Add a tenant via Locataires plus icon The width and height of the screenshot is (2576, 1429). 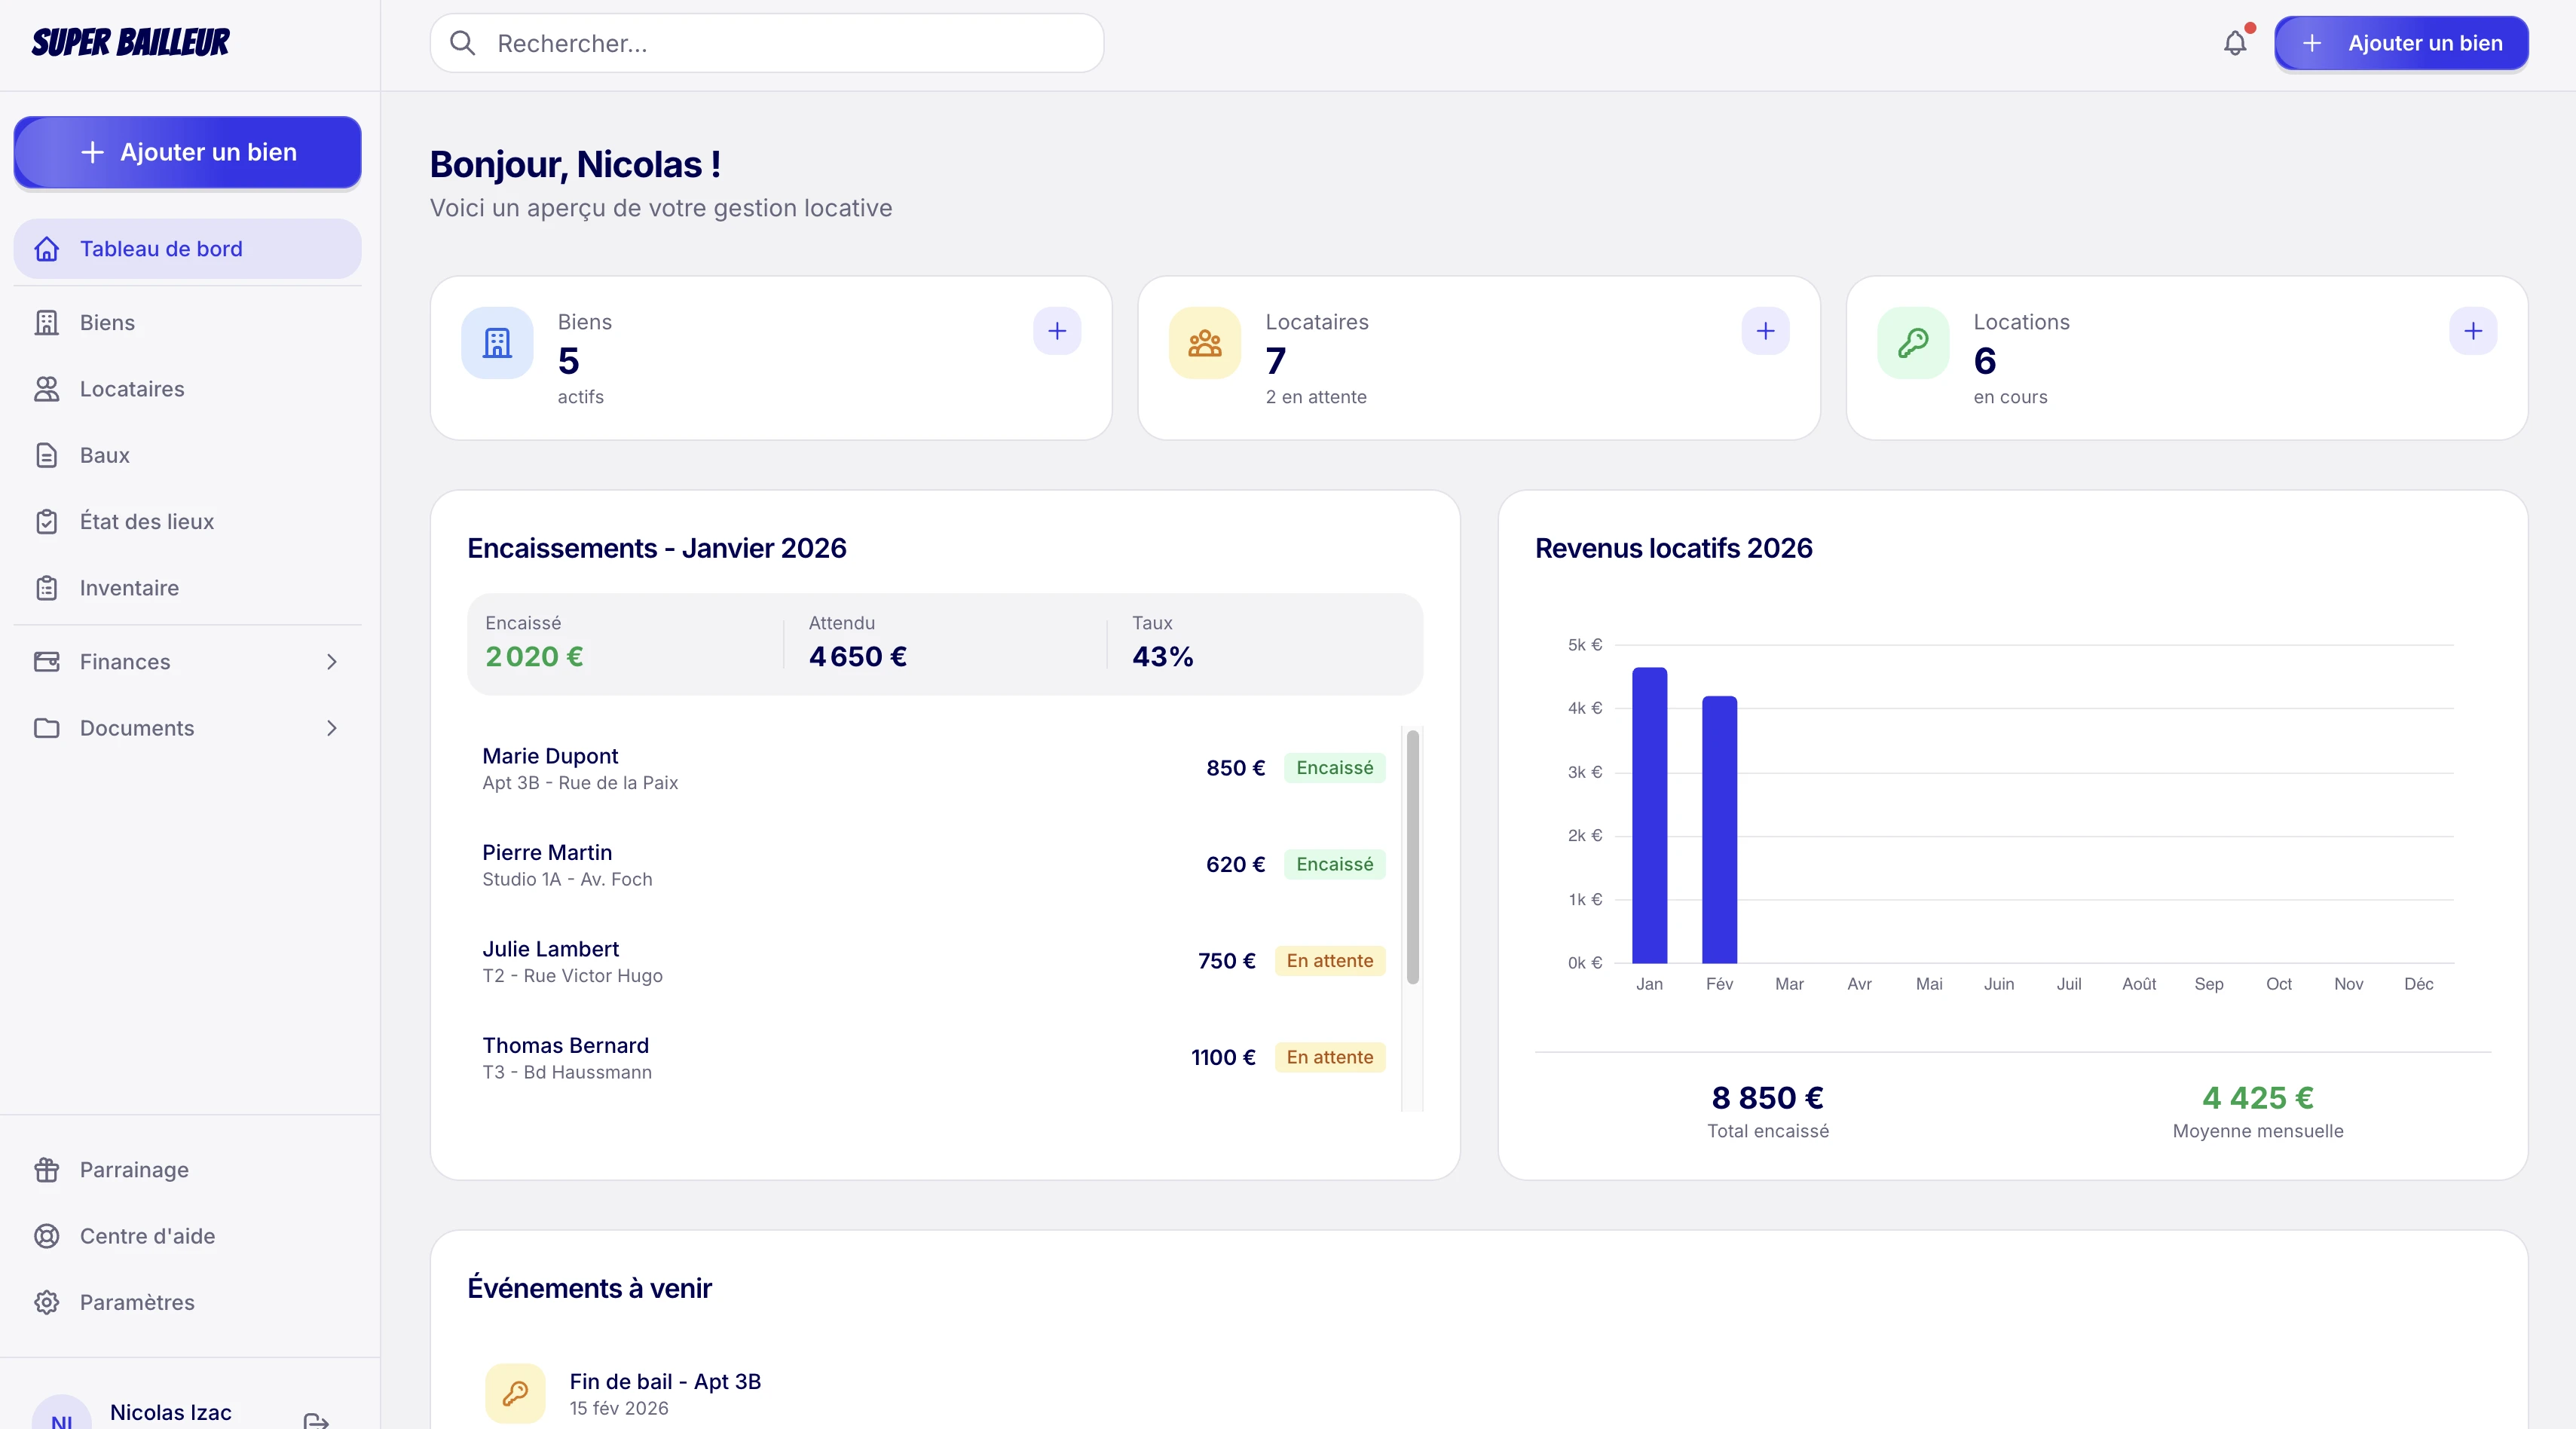click(1765, 331)
